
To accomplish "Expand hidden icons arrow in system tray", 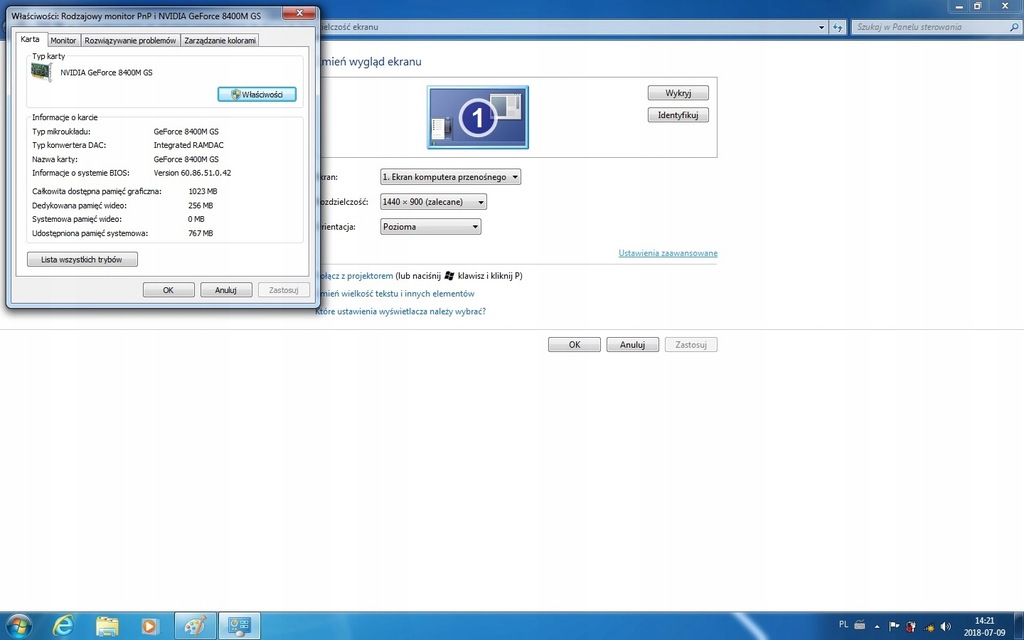I will [x=876, y=626].
